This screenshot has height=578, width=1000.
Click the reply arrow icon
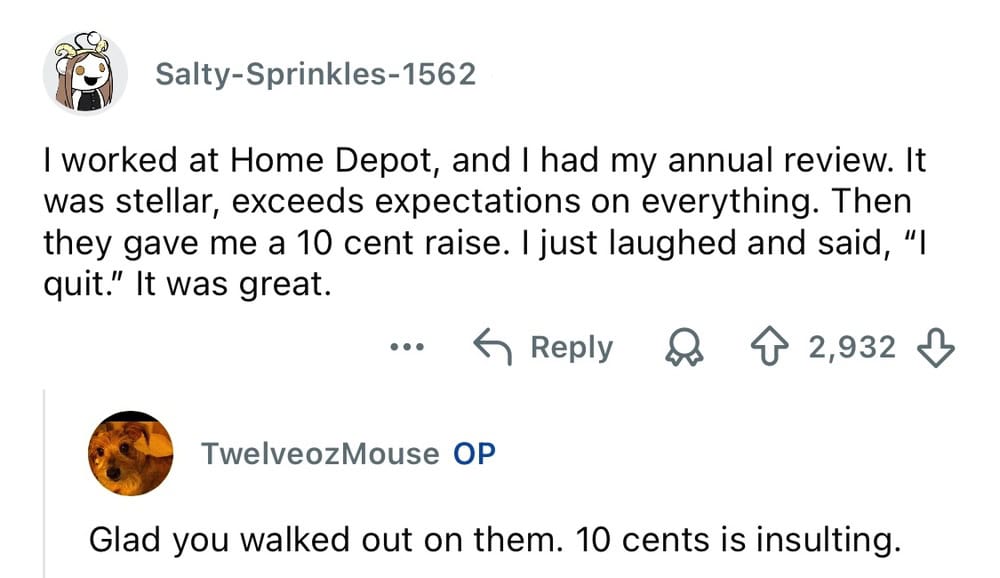[x=493, y=347]
